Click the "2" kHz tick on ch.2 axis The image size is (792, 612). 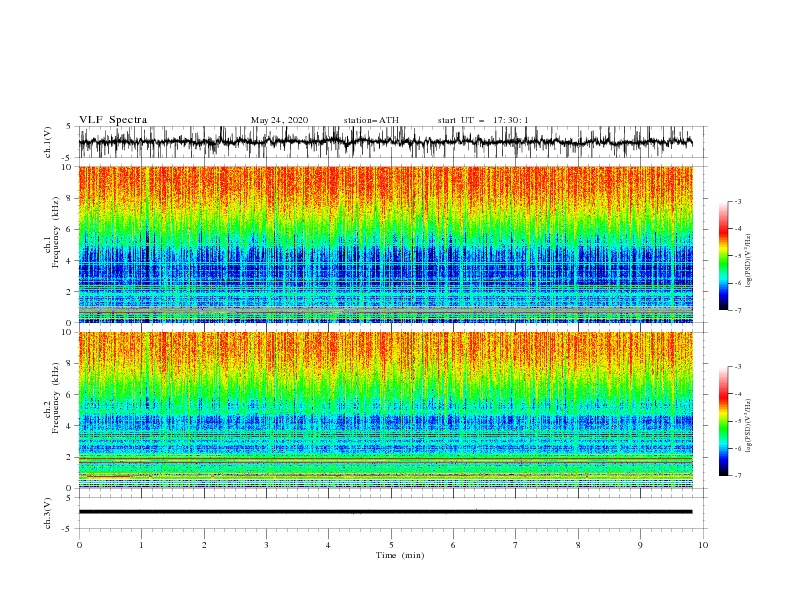point(70,457)
